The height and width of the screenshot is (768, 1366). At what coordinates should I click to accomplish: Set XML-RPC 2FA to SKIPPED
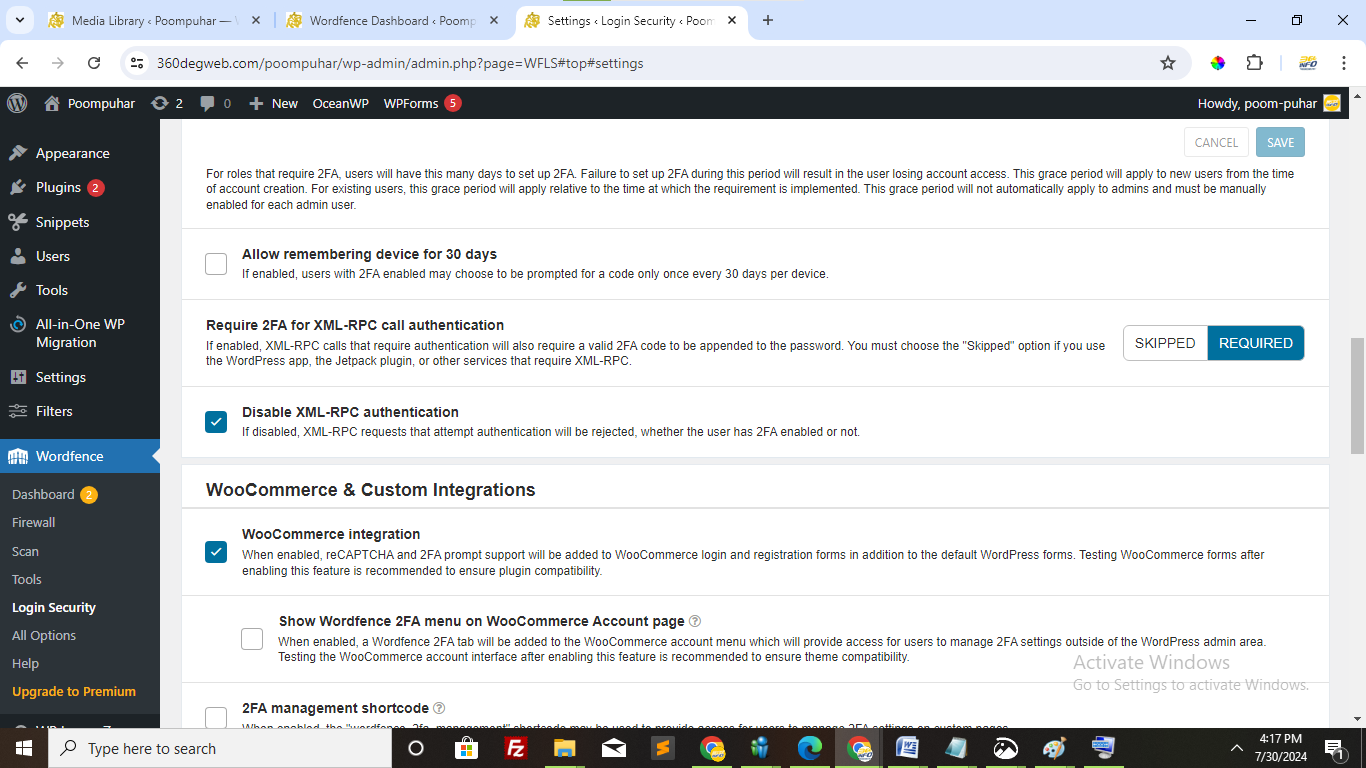1165,343
